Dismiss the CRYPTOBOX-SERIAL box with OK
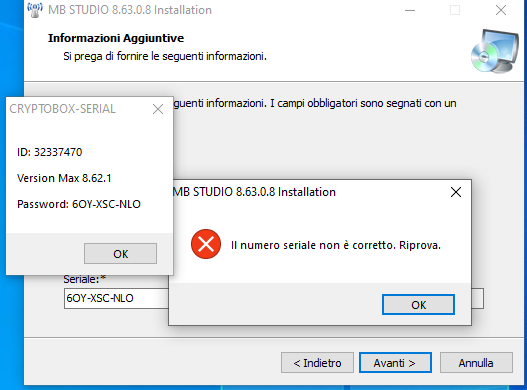The height and width of the screenshot is (390, 527). pos(120,254)
